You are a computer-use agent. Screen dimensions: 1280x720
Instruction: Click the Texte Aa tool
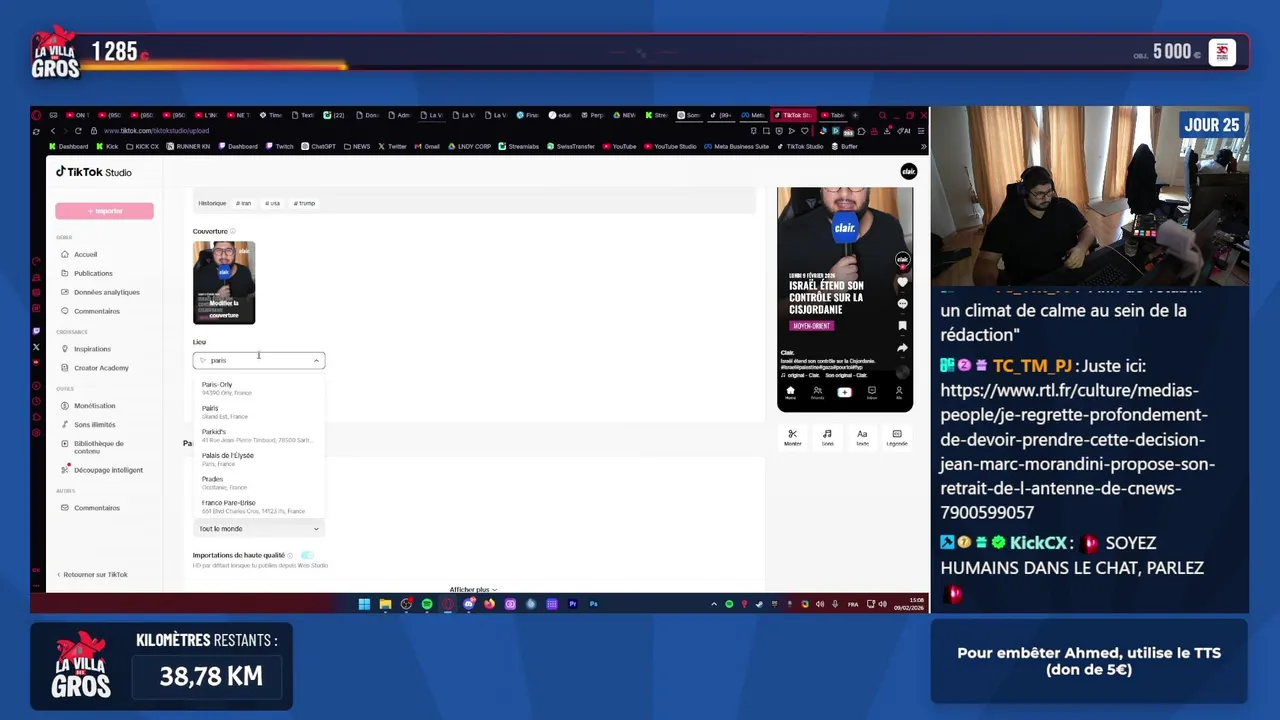pyautogui.click(x=862, y=437)
